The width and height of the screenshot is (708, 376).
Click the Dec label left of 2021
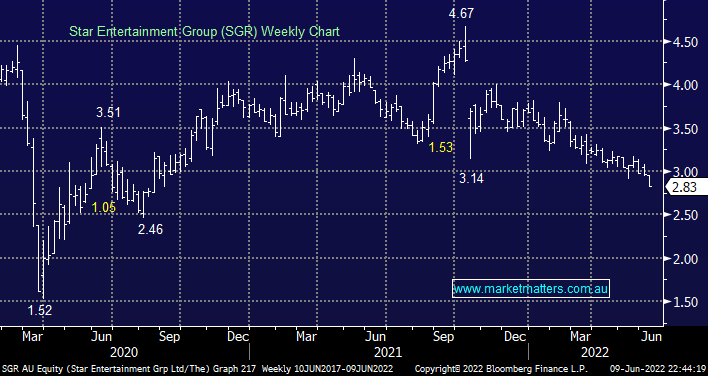(x=238, y=337)
